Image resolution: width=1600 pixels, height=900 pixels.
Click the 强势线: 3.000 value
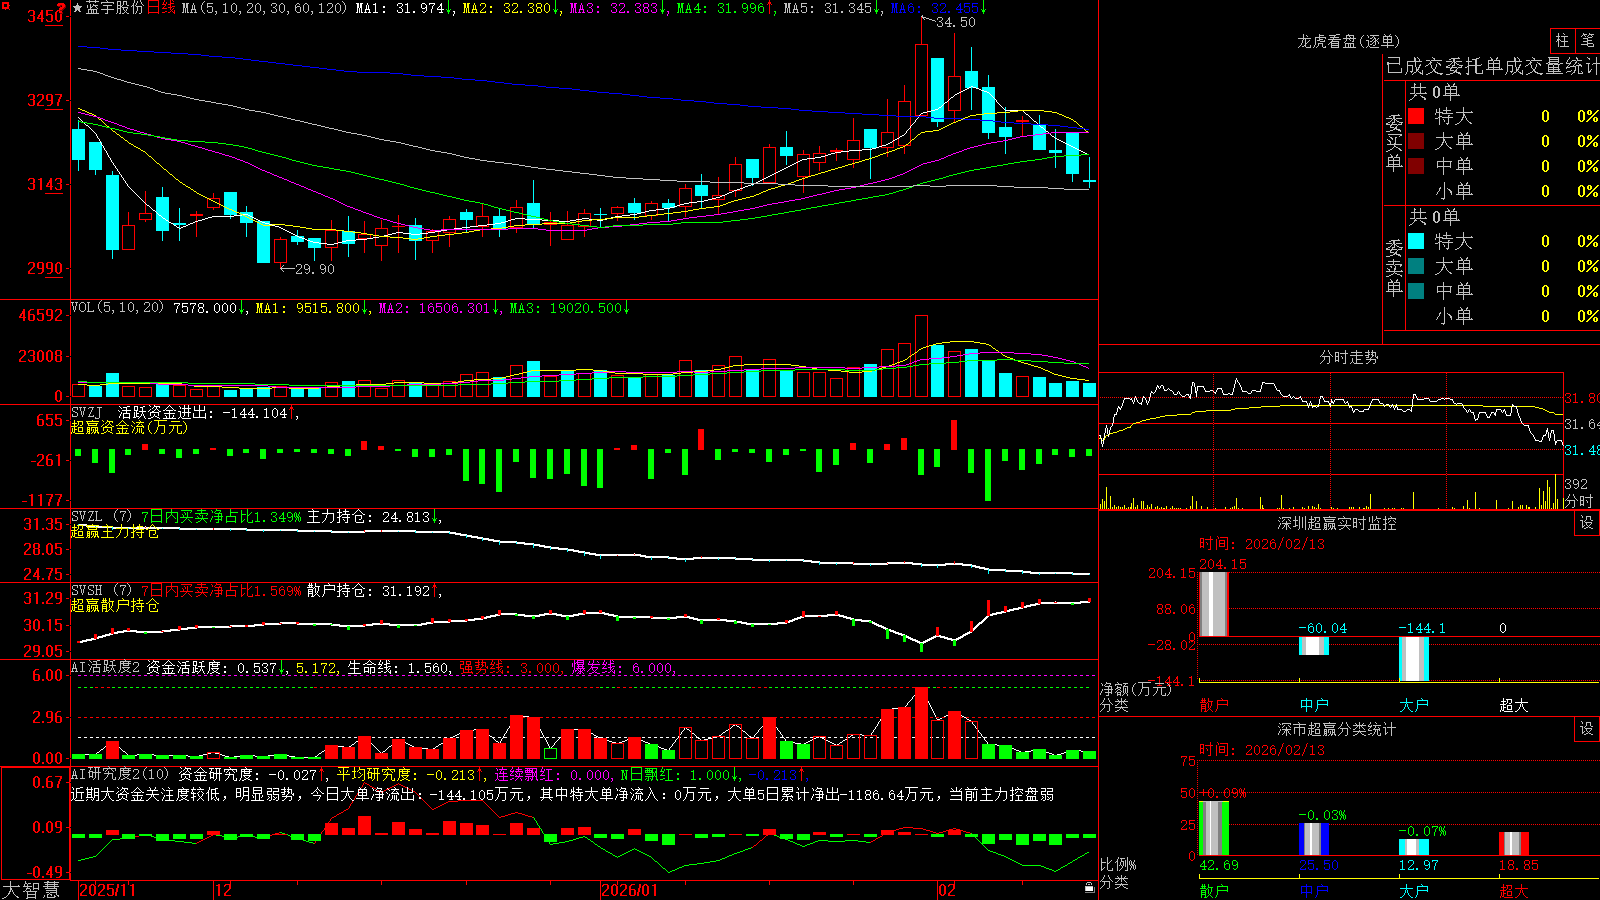click(510, 667)
